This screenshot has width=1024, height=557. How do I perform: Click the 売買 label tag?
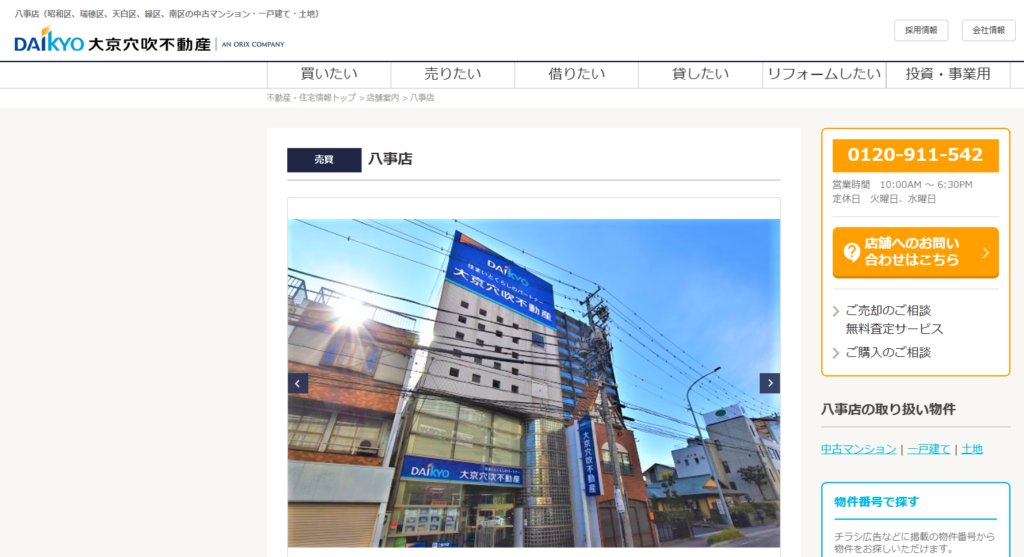point(324,160)
